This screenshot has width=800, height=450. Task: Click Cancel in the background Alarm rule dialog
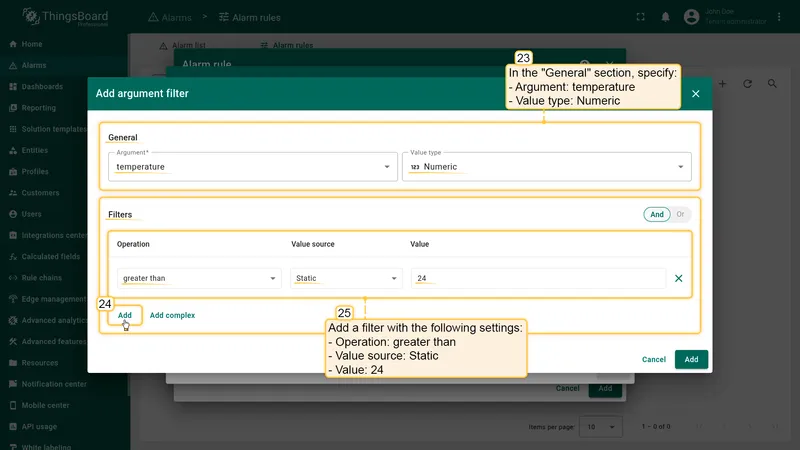point(567,388)
